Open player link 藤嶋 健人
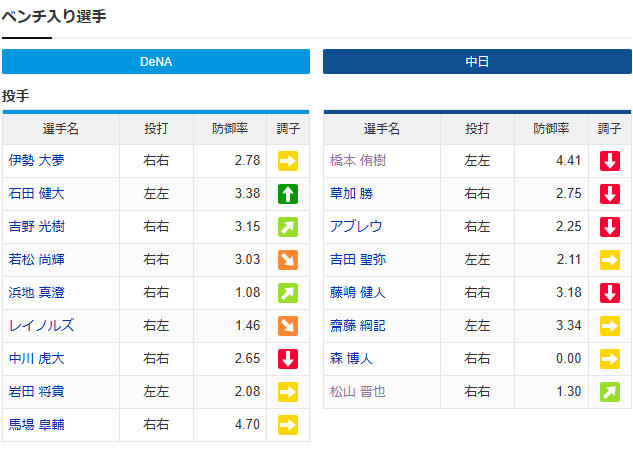Screen dimensions: 633x449 358,293
